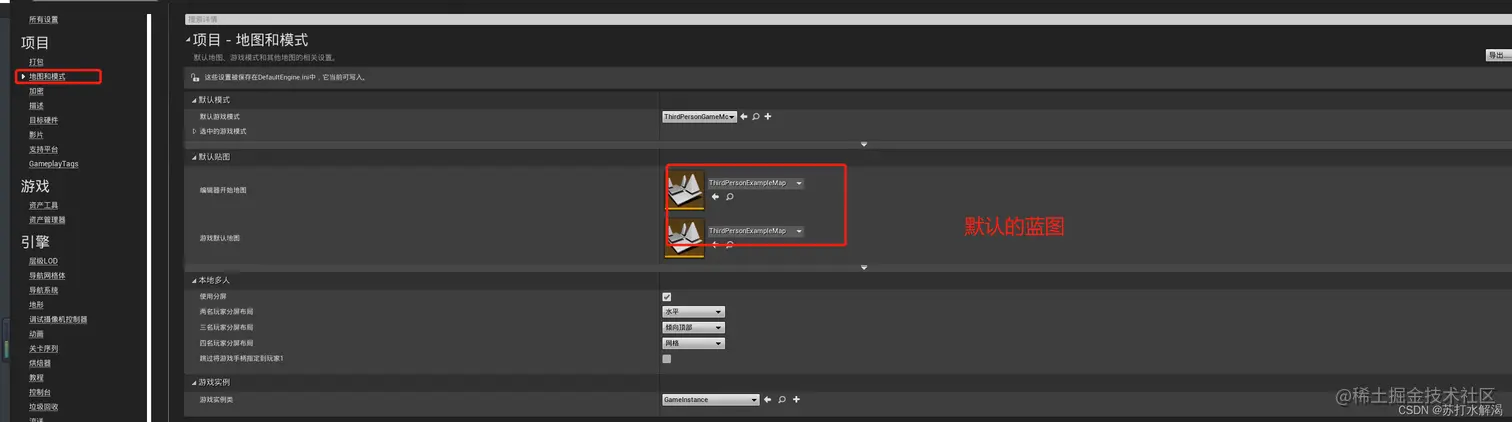1512x422 pixels.
Task: Create new game instance class
Action: coord(796,400)
